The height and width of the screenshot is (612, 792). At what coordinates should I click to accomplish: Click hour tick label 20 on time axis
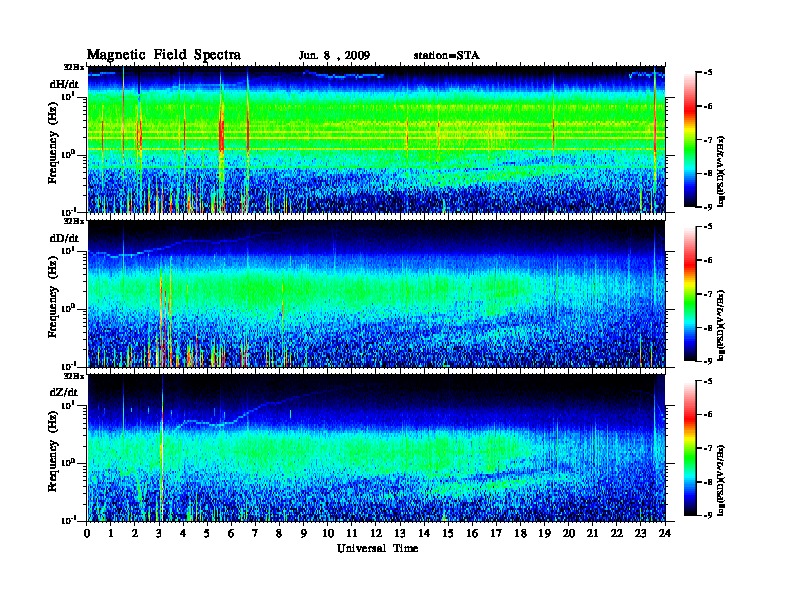point(568,533)
